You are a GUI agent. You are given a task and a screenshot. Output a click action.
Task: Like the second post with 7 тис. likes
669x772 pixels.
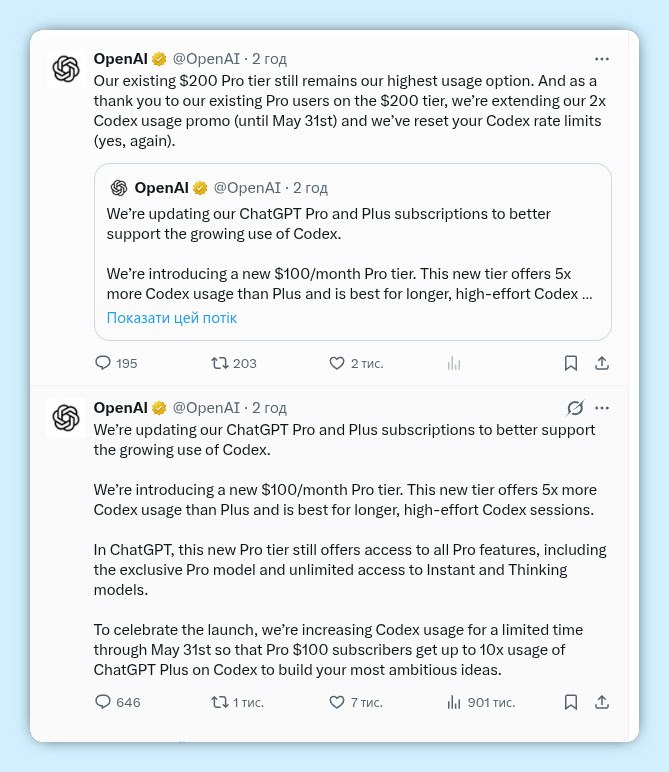point(337,702)
